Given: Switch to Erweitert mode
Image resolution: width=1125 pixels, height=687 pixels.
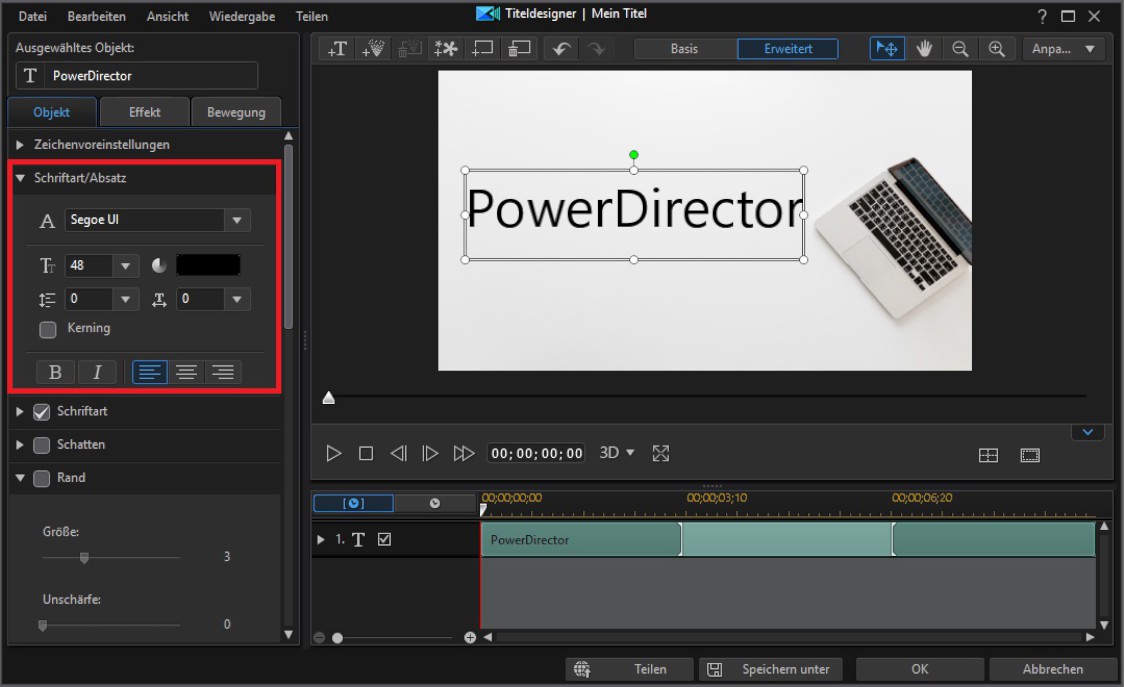Looking at the screenshot, I should 788,49.
